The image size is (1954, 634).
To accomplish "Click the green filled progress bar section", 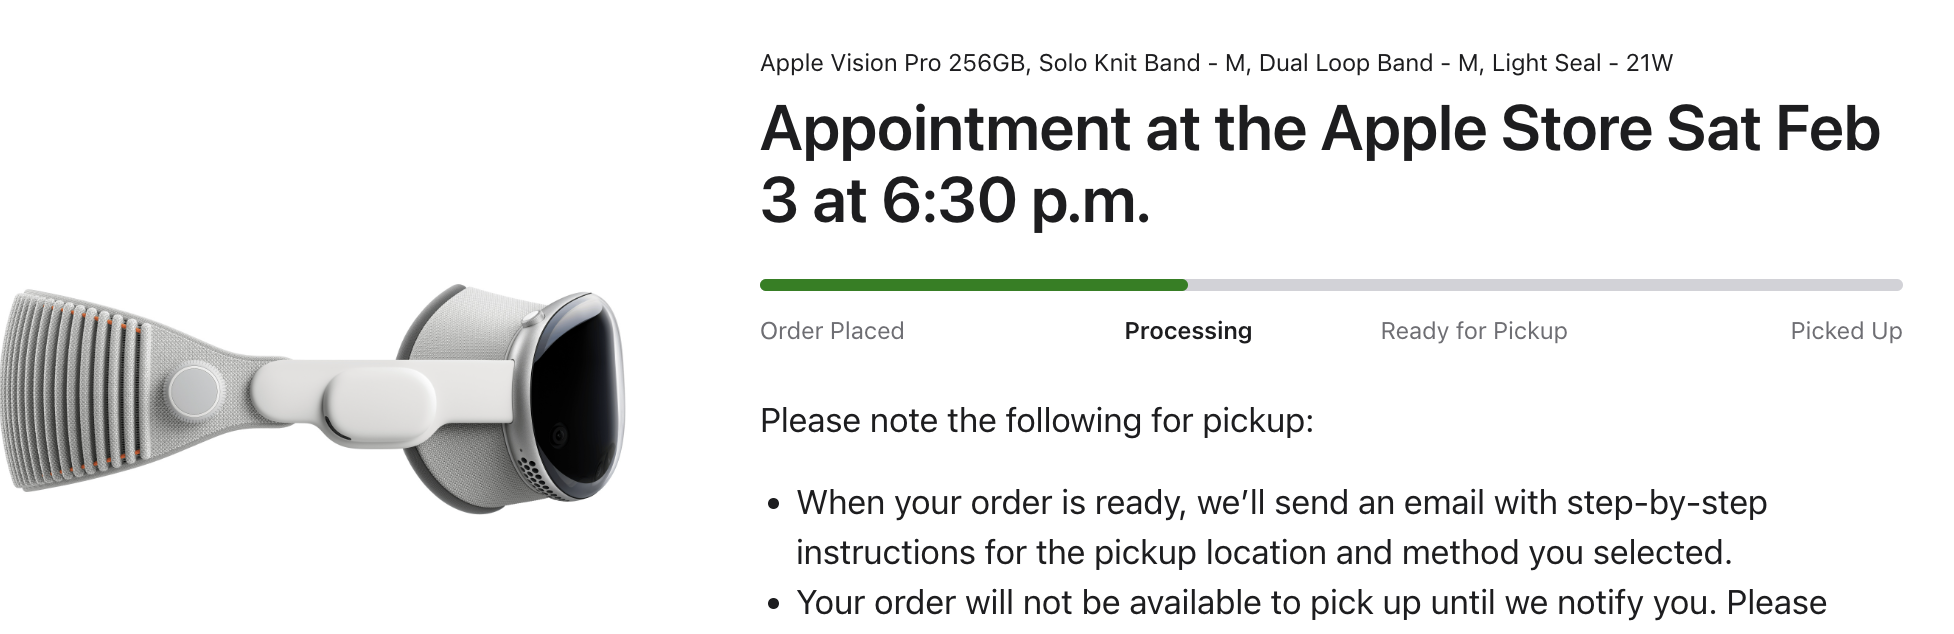I will point(974,285).
